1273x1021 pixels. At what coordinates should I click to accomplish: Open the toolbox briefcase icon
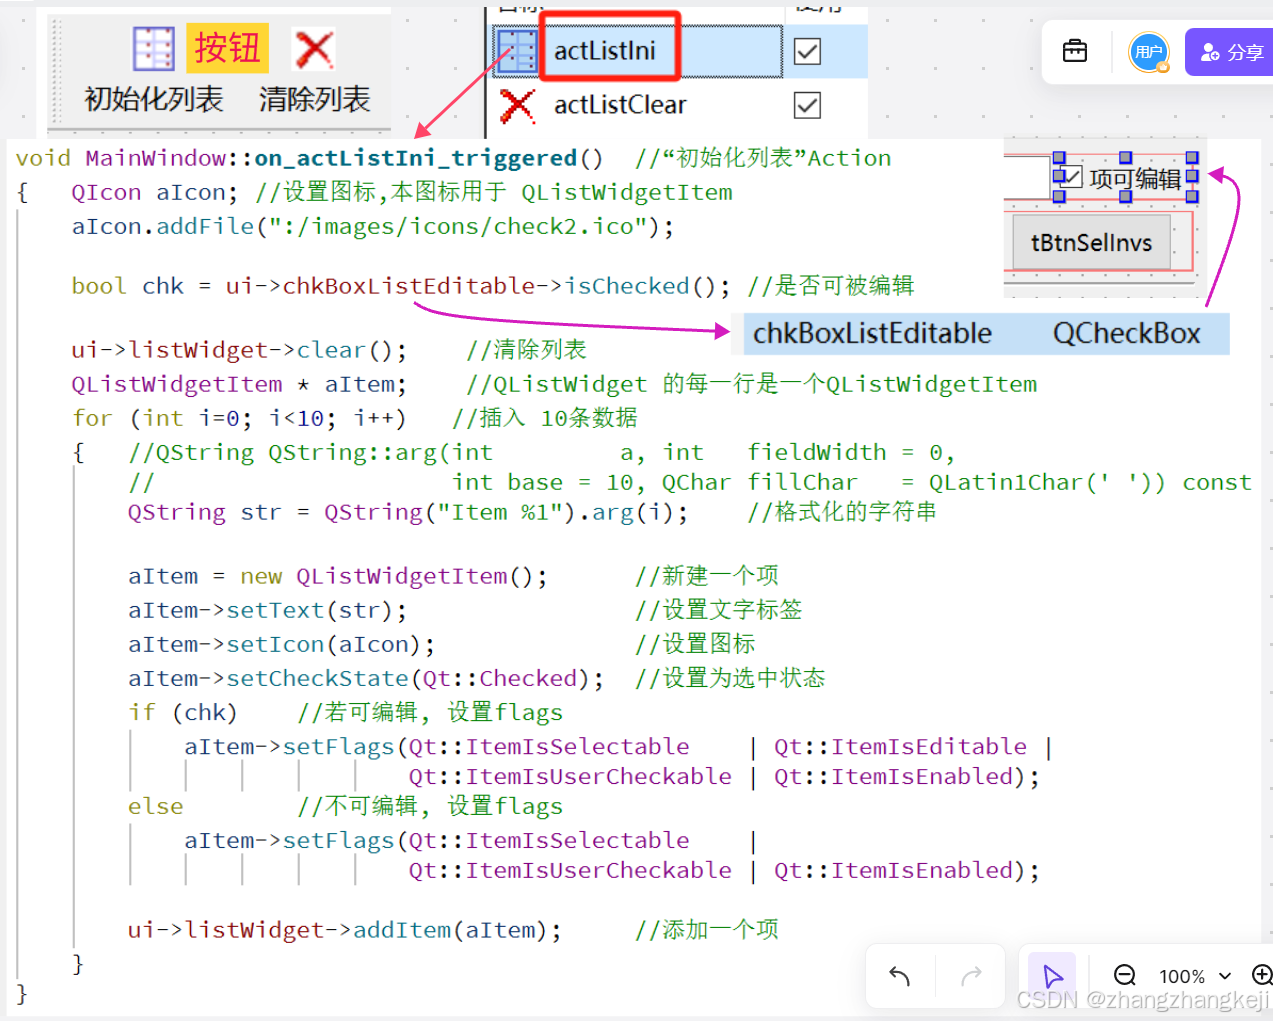[1075, 51]
